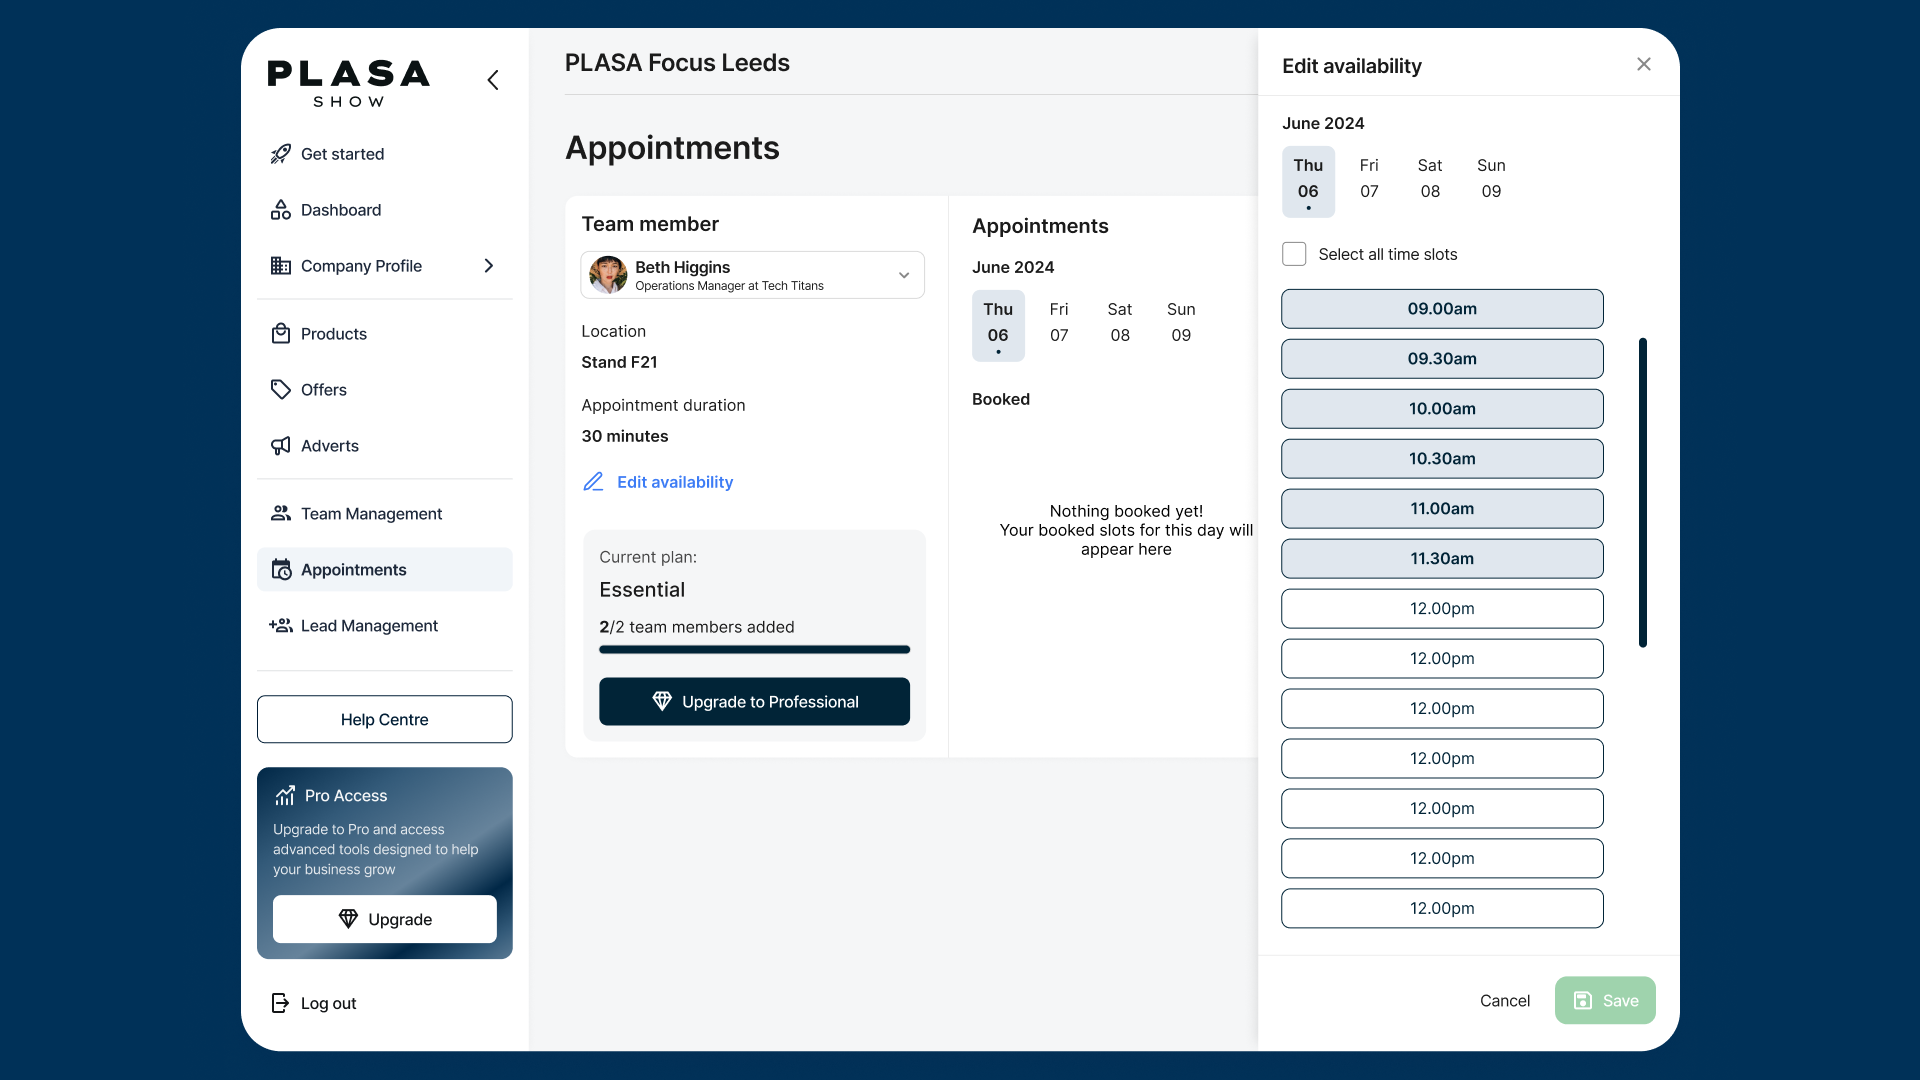Click the Team Management people icon
1920x1080 pixels.
tap(280, 514)
